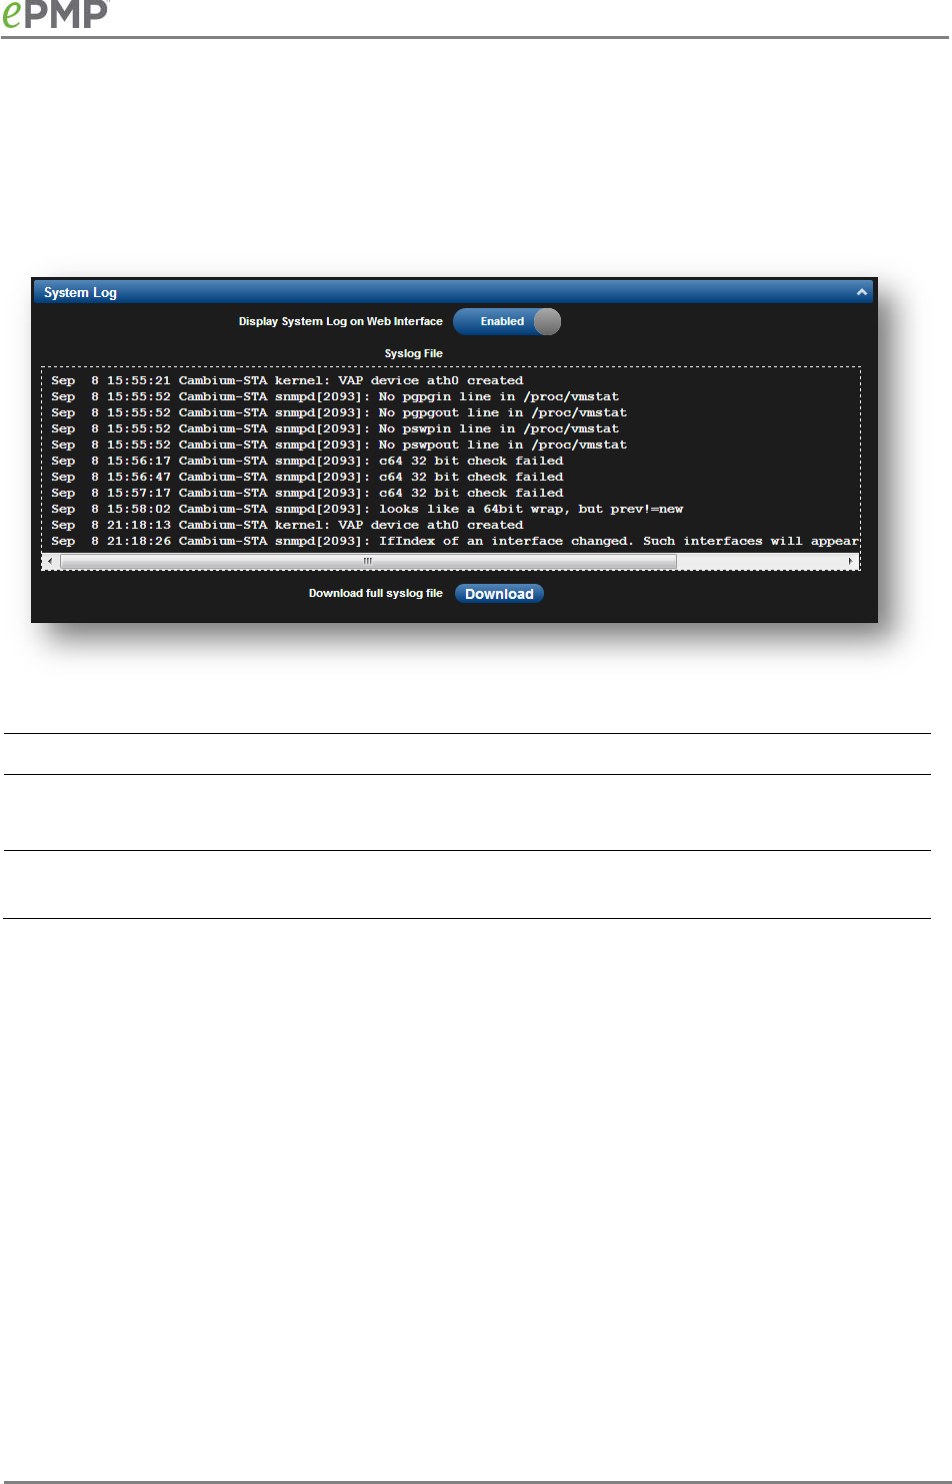This screenshot has height=1484, width=952.
Task: Select log line No pgpgout line in /proc/vmstat
Action: tap(339, 413)
